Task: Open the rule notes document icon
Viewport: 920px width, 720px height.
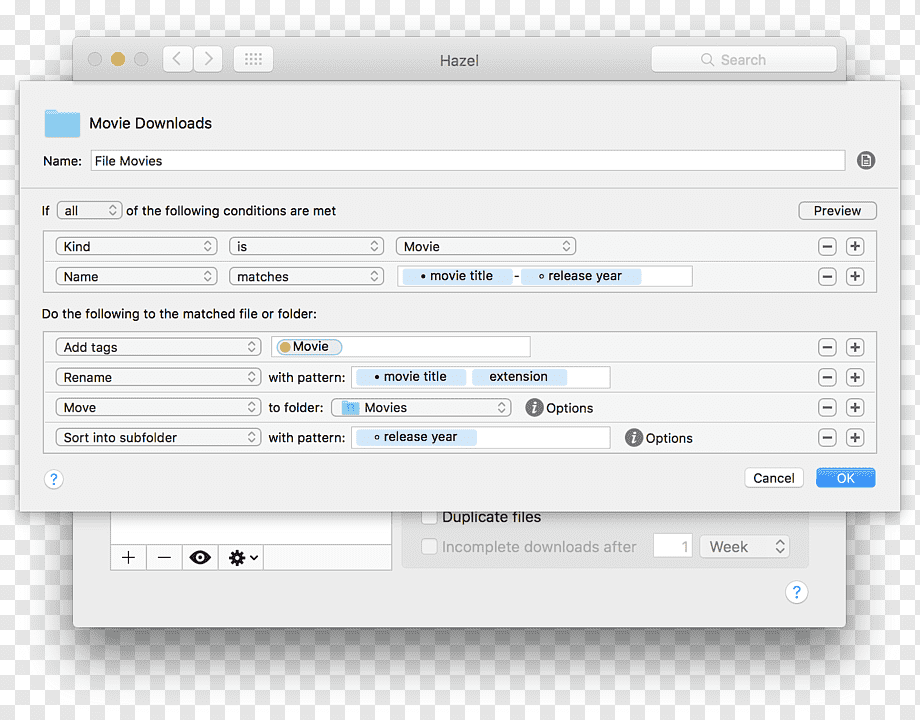Action: point(865,160)
